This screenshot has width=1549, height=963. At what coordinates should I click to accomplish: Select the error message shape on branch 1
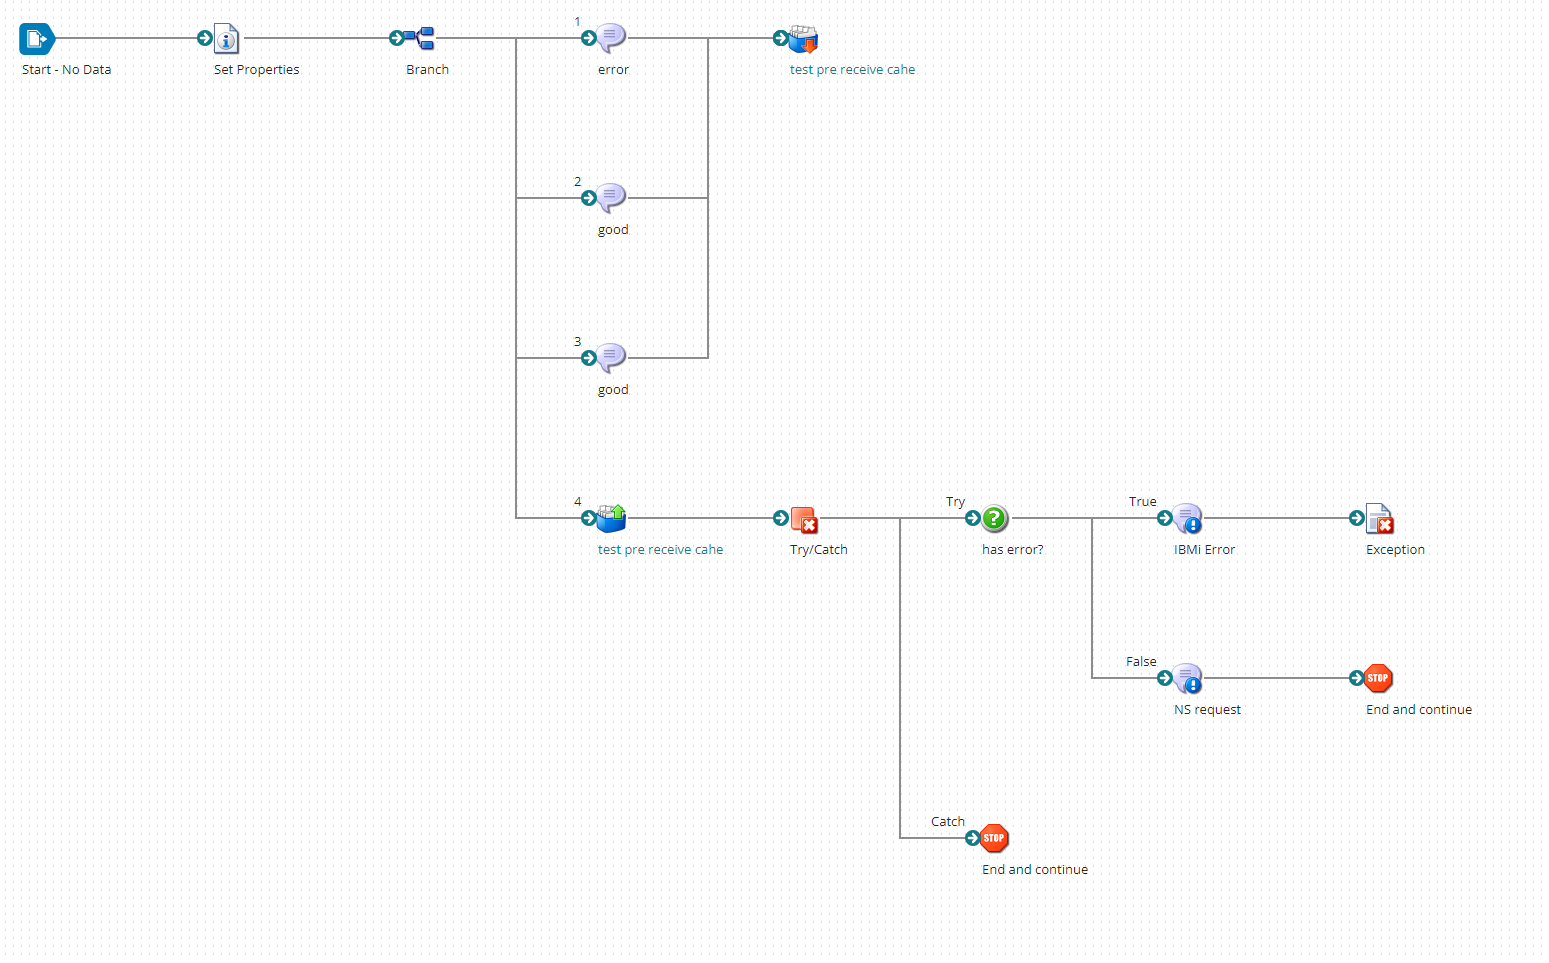(611, 38)
